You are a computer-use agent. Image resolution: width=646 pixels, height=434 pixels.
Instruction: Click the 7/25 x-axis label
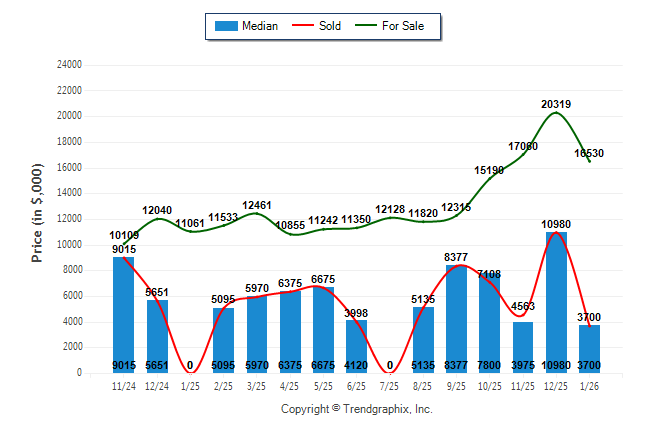click(389, 384)
